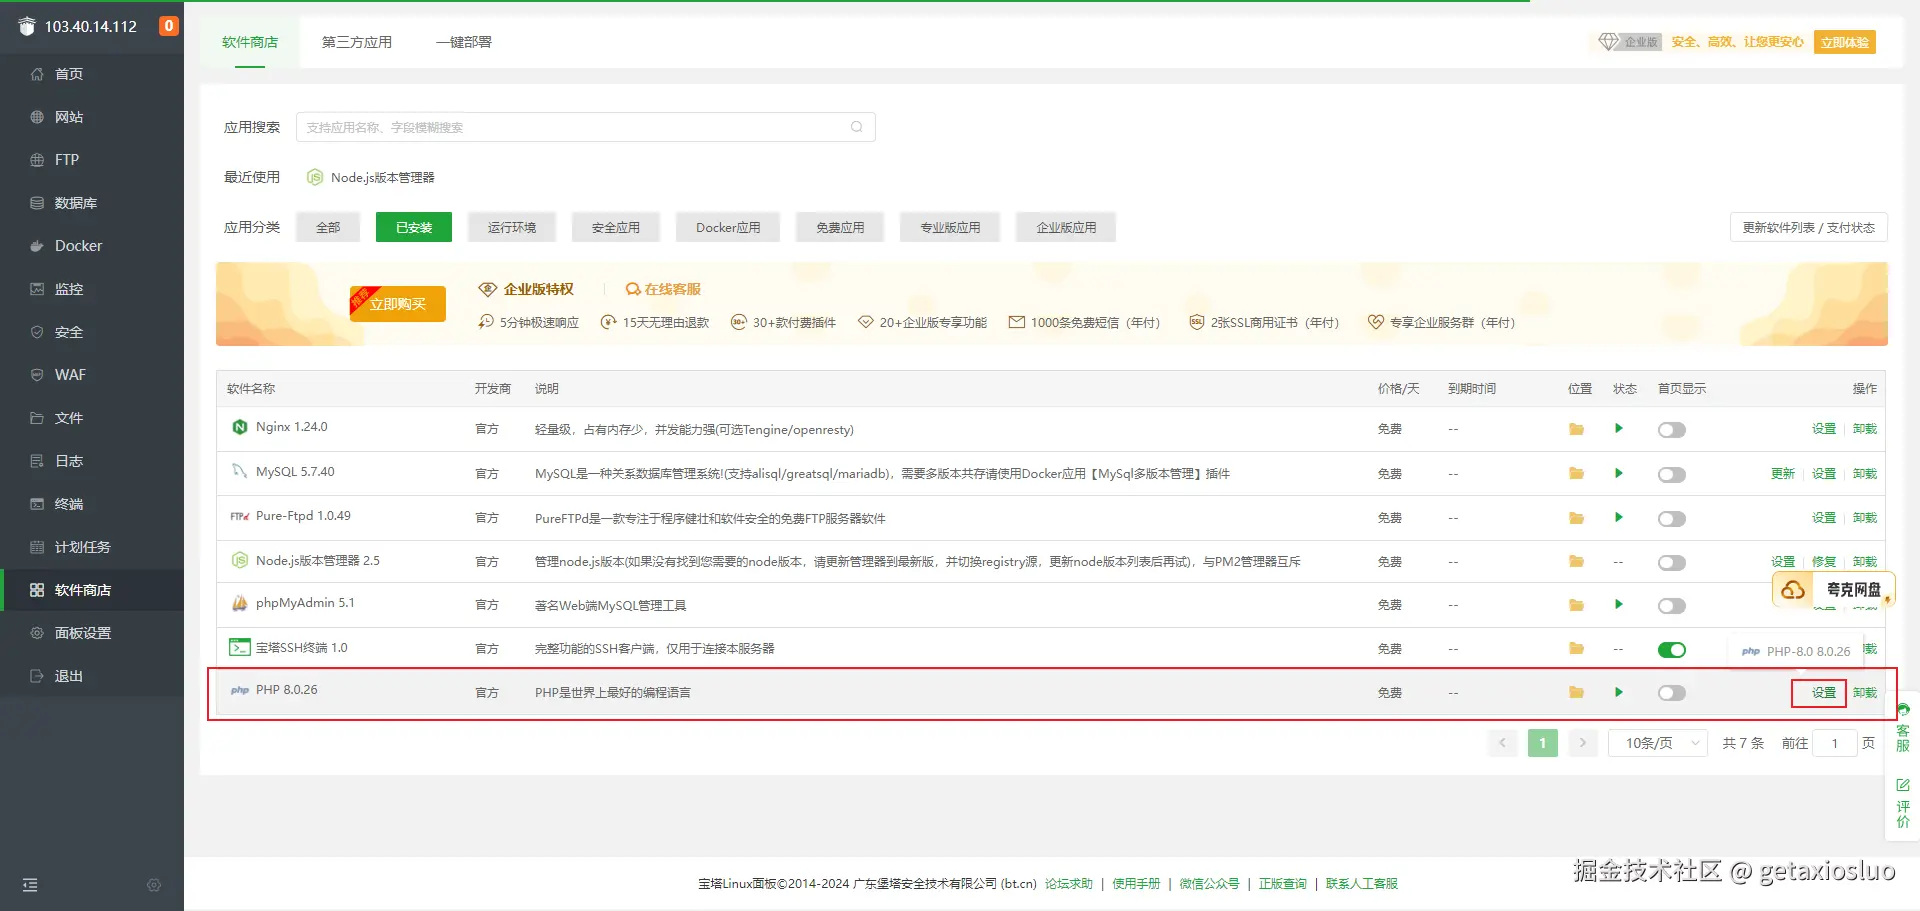The width and height of the screenshot is (1920, 911).
Task: Select the 安全应用 category filter
Action: [616, 227]
